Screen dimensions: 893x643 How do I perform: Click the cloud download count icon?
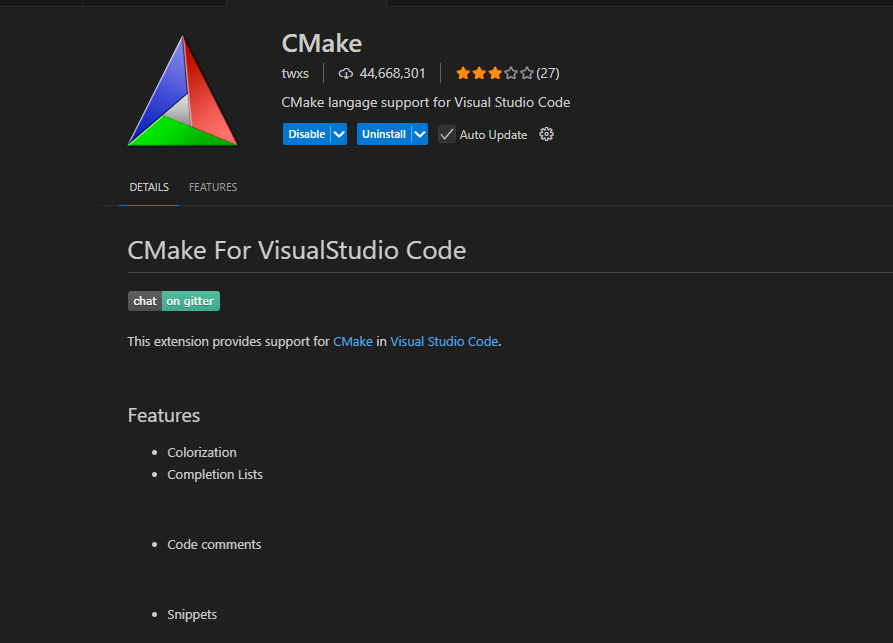(x=346, y=73)
